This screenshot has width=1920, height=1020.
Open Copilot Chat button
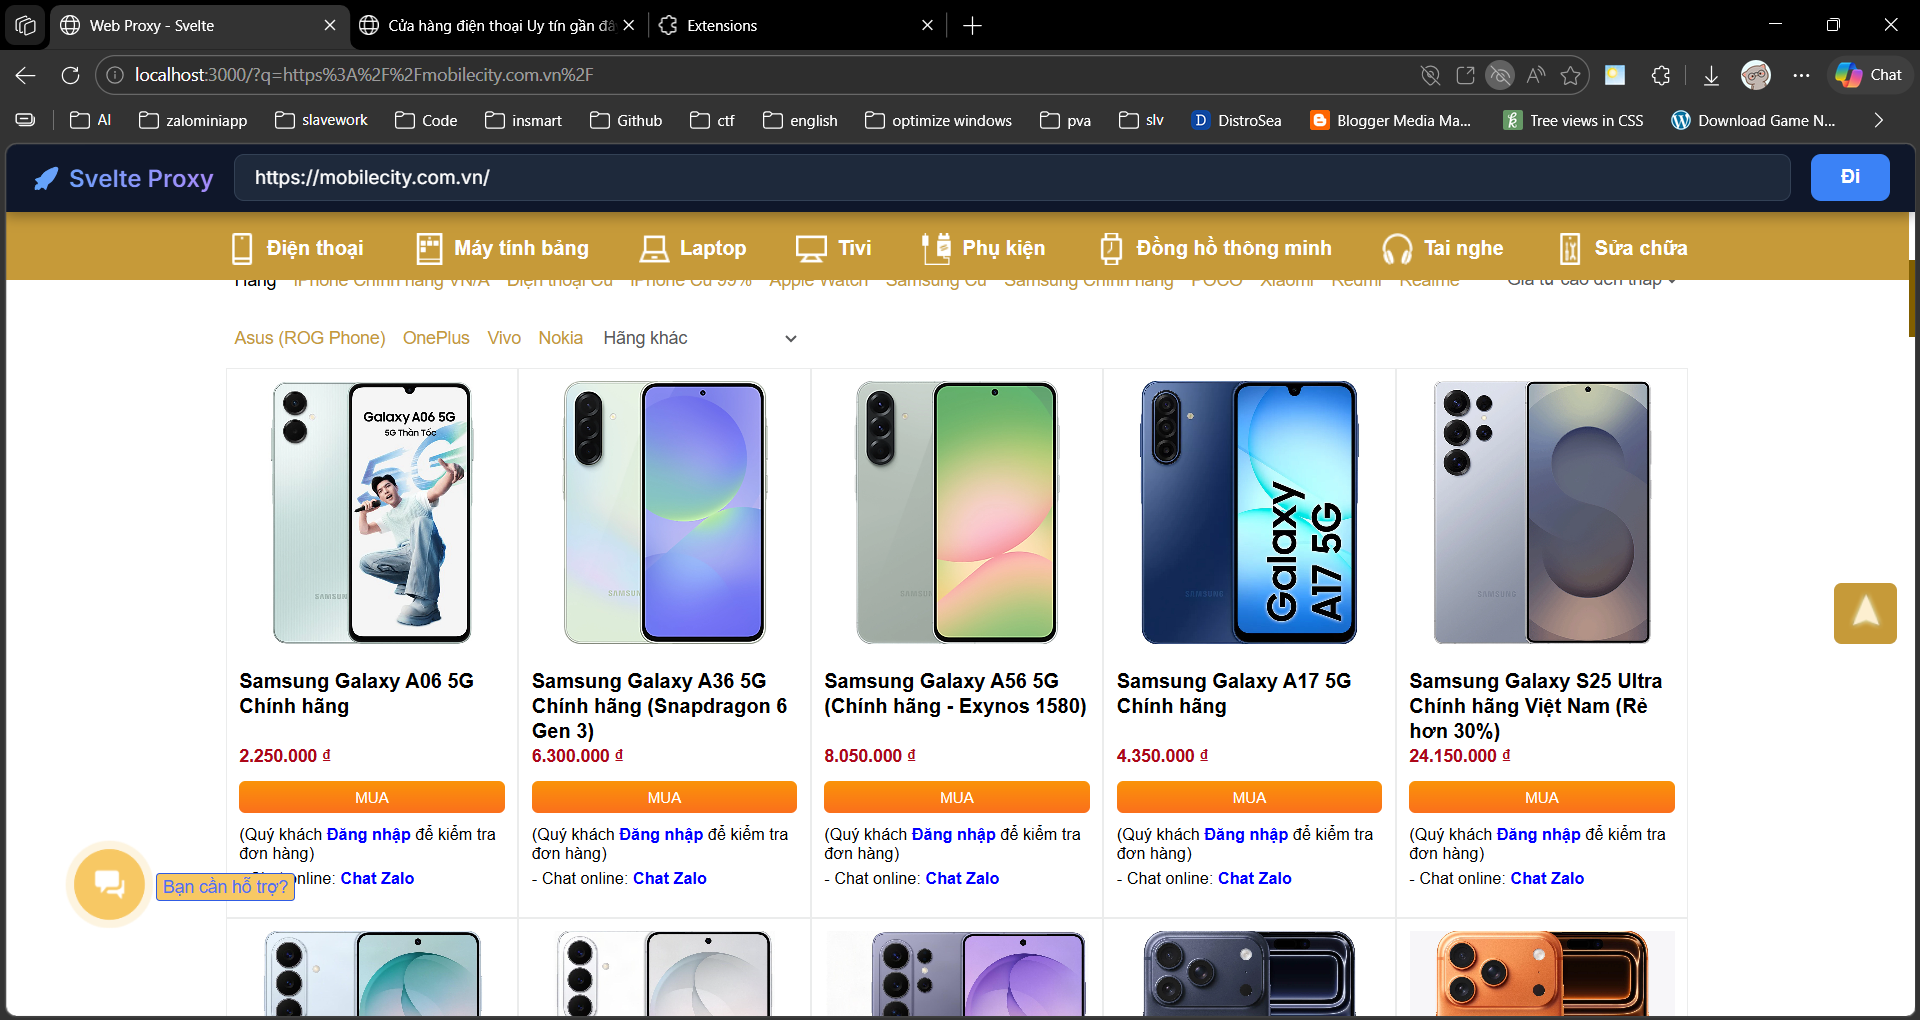click(1869, 75)
